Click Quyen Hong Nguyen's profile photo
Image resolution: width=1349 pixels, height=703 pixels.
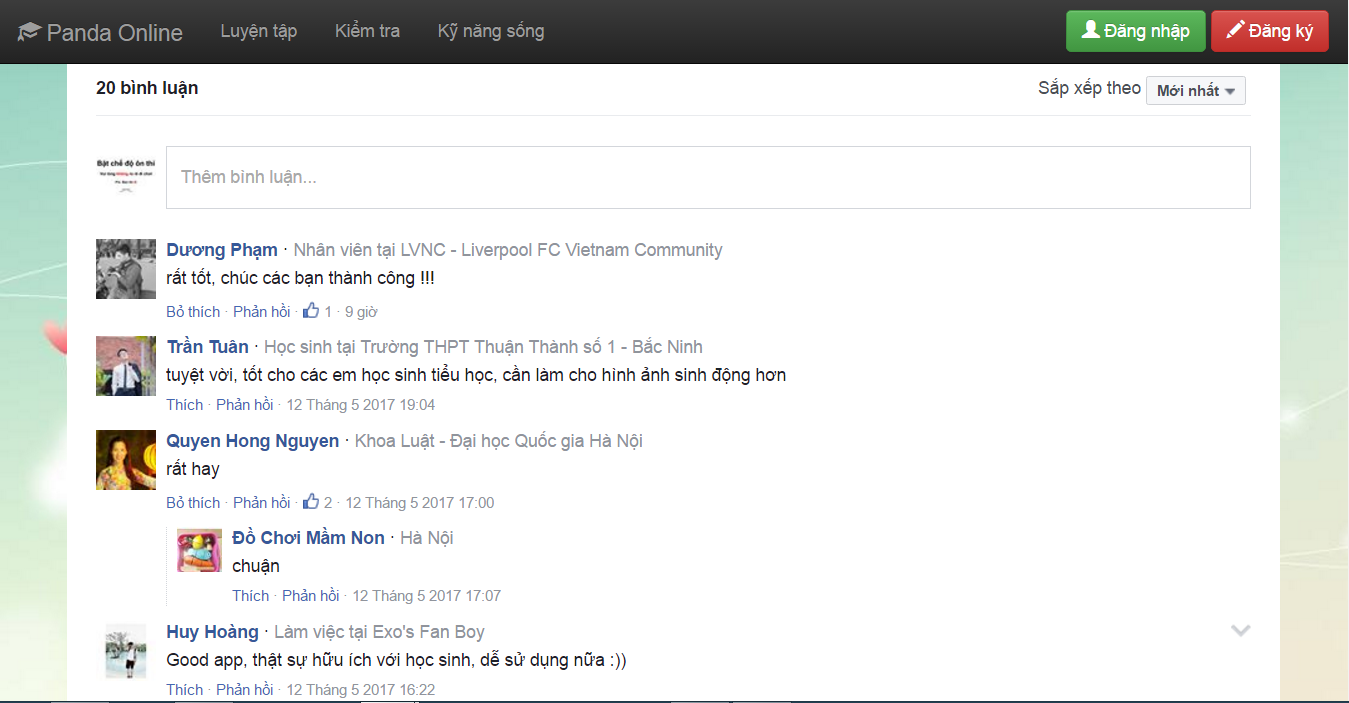pos(126,460)
